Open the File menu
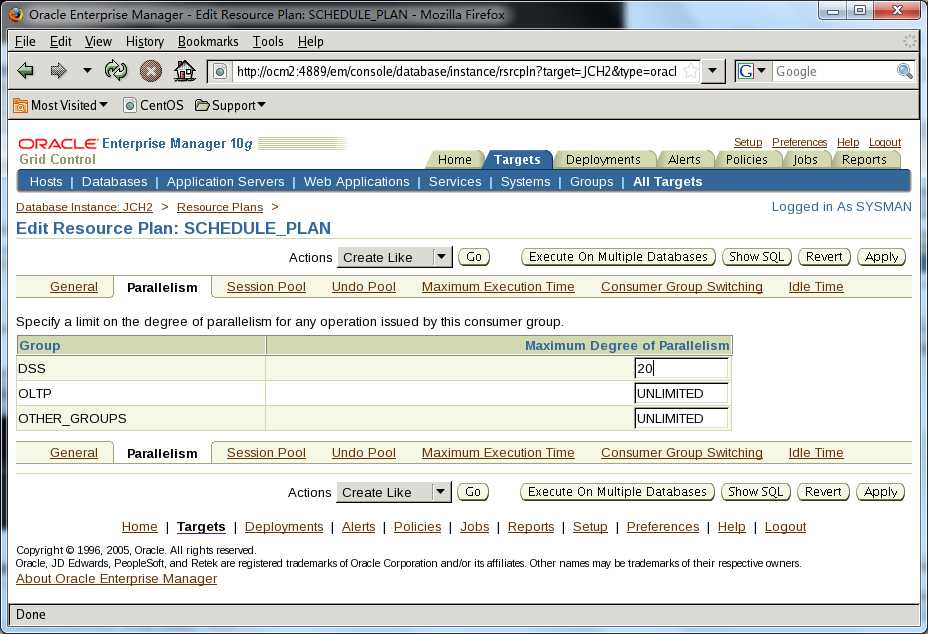Screen dimensions: 928x634 (25, 41)
